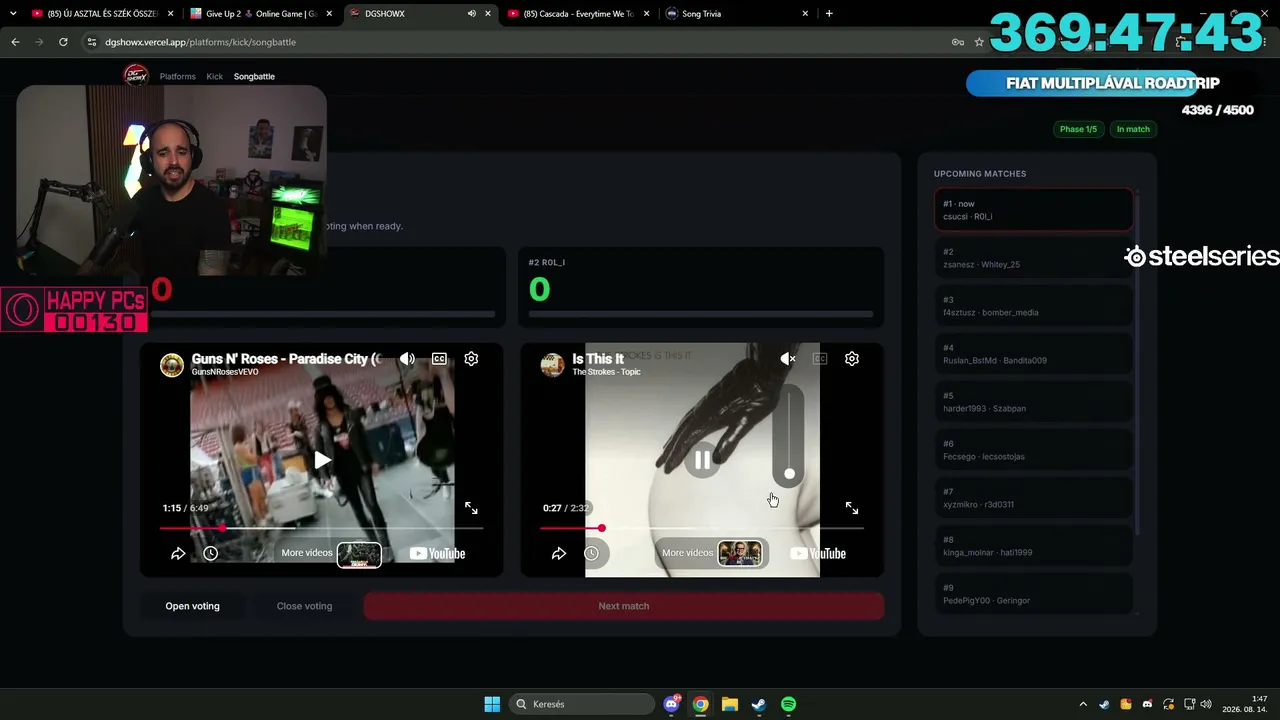Viewport: 1280px width, 720px height.
Task: Seek in the Paradise City progress bar
Action: (x=321, y=528)
